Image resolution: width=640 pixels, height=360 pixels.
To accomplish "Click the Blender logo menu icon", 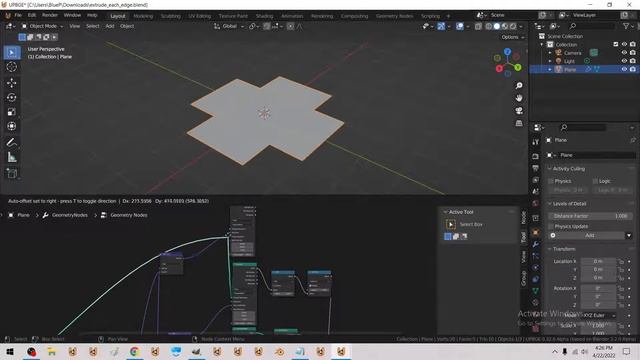I will [x=7, y=16].
